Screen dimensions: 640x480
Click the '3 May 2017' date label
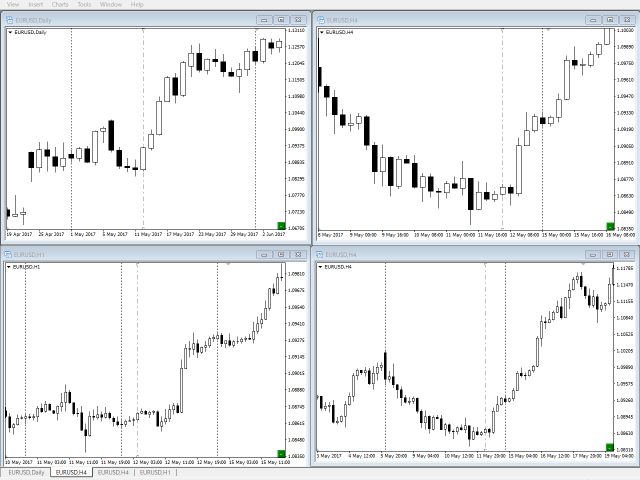(329, 456)
